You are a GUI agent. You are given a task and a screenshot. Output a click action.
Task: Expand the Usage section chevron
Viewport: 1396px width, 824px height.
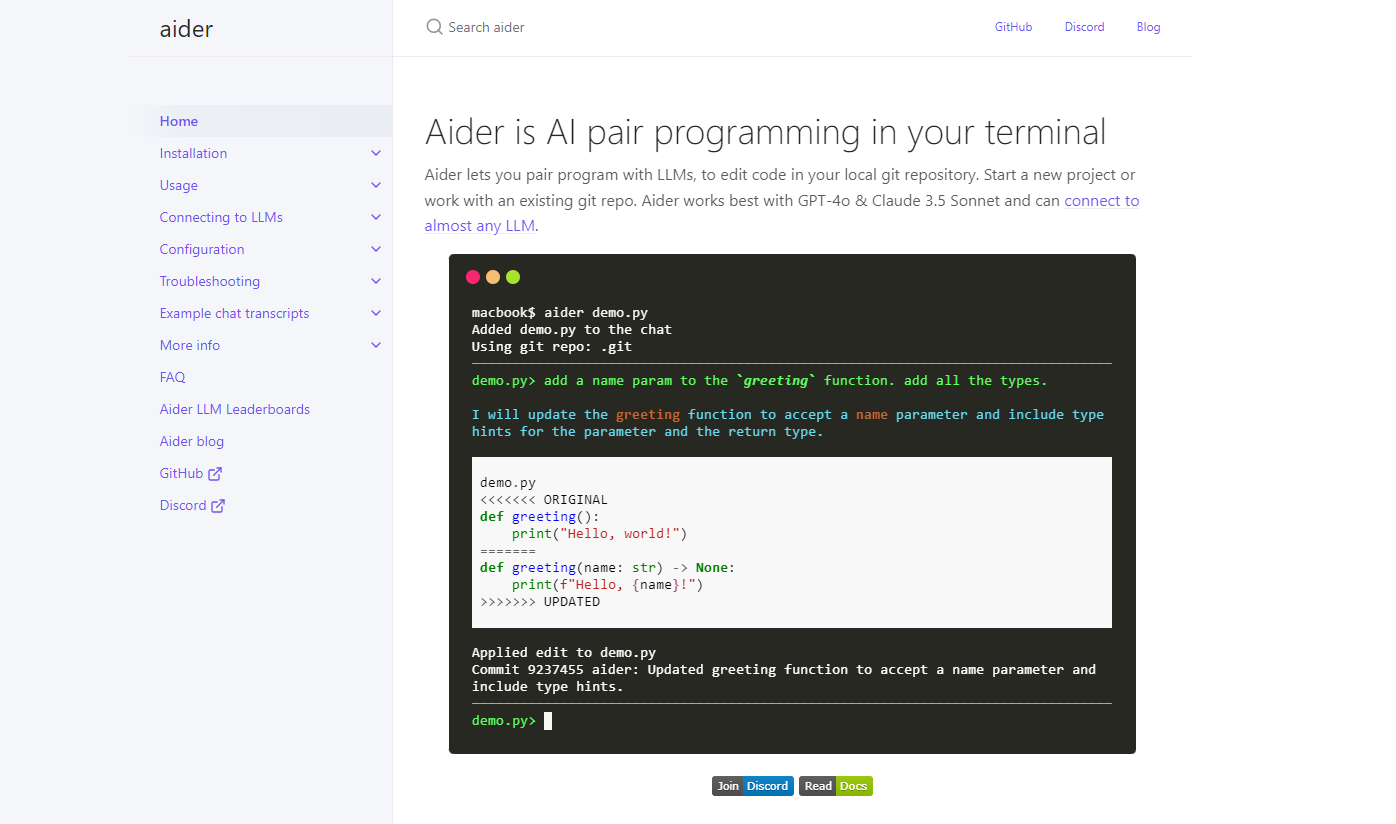point(376,185)
